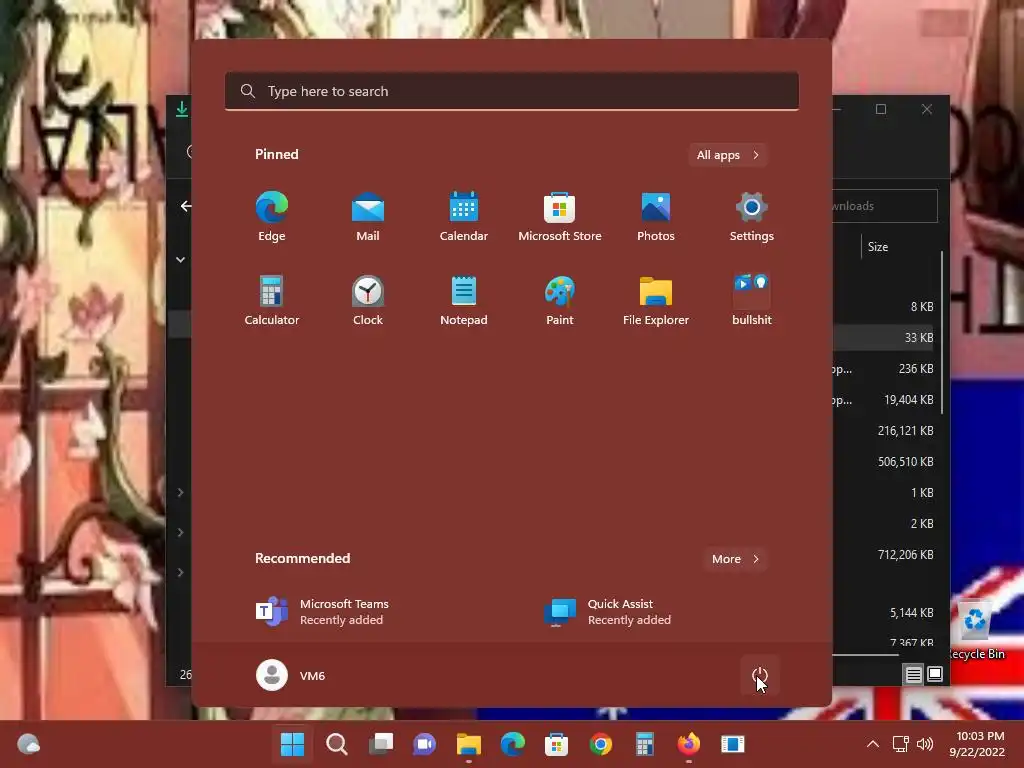
Task: Close the File Explorer window
Action: coord(927,109)
